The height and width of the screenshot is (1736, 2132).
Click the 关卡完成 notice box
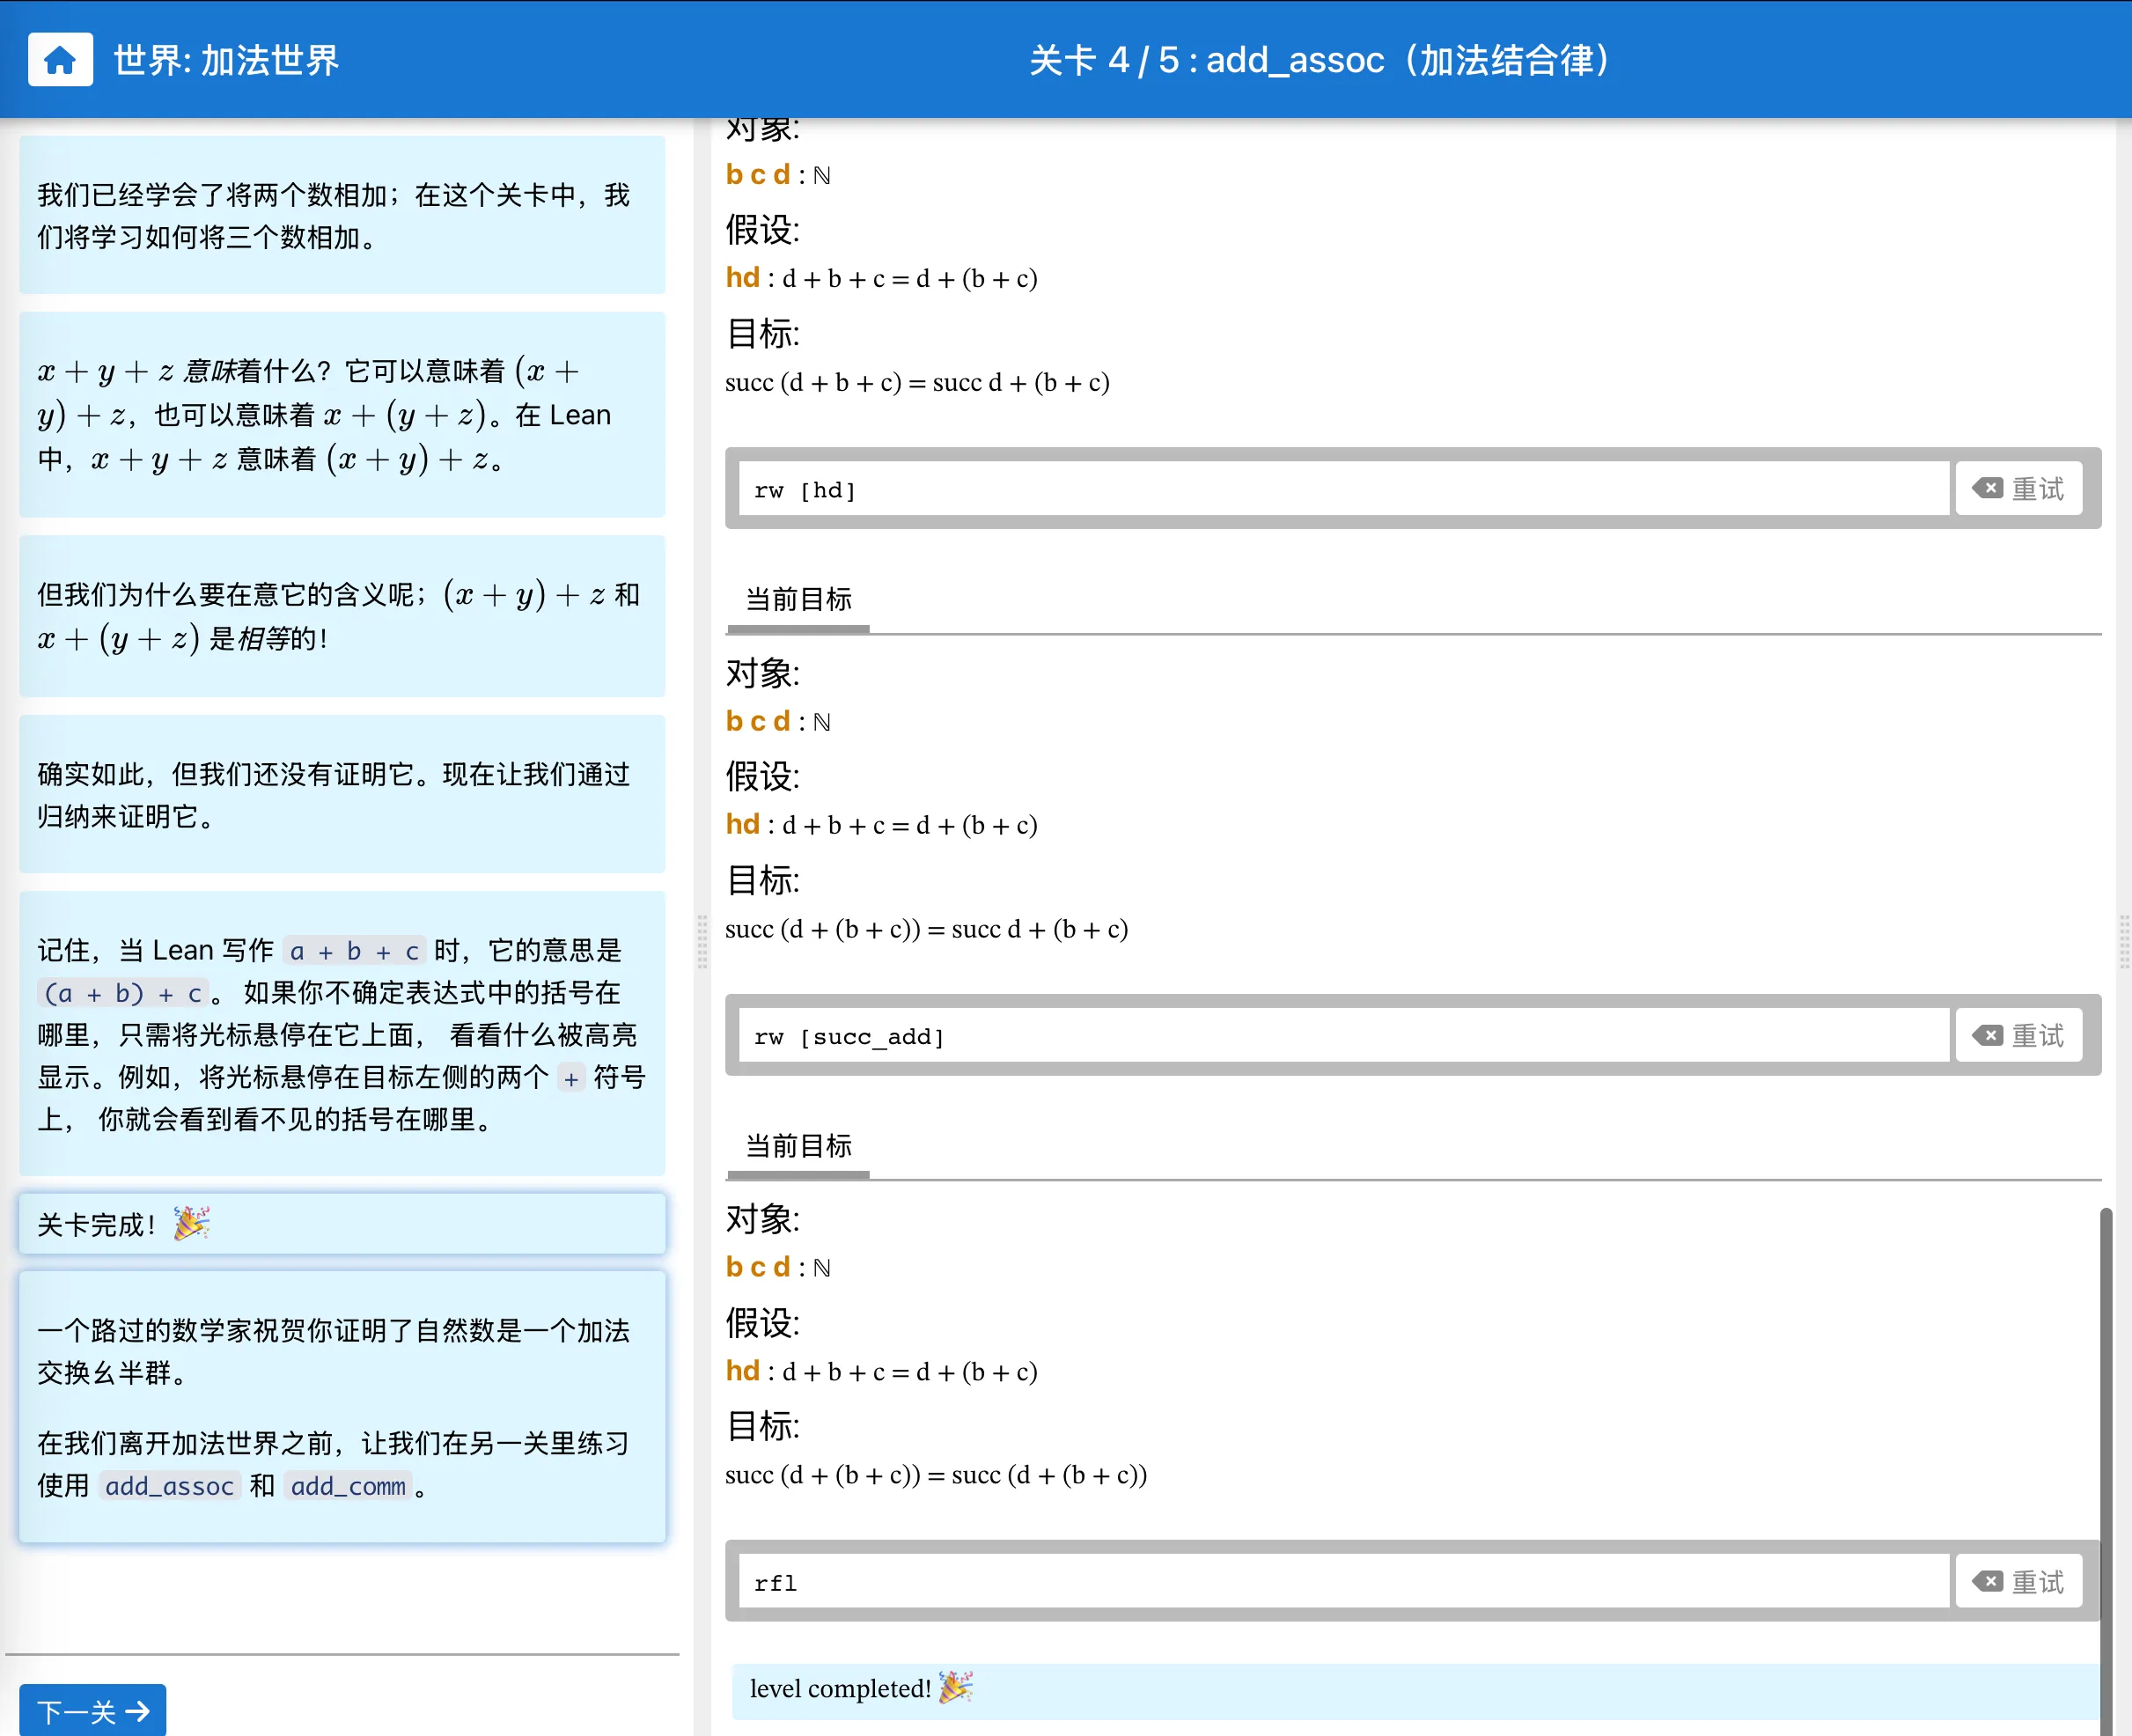(x=342, y=1224)
